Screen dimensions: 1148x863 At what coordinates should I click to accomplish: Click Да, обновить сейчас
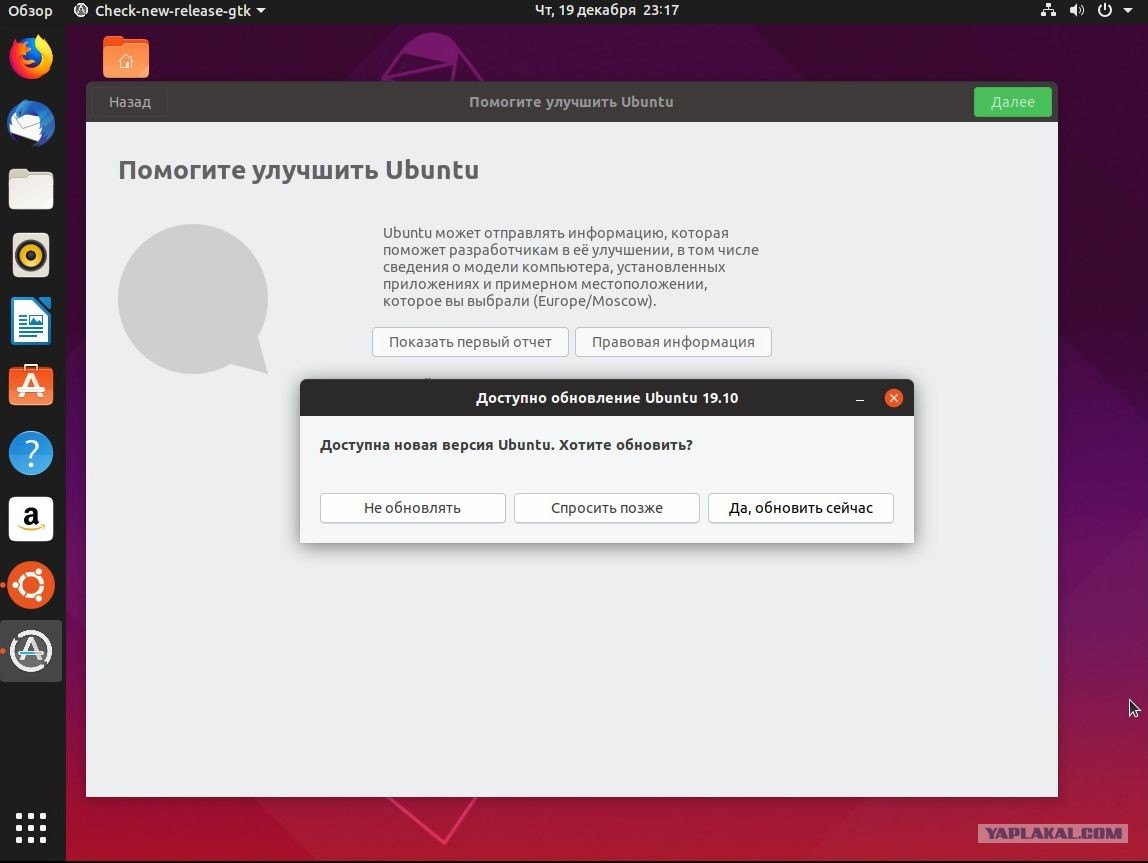[800, 508]
